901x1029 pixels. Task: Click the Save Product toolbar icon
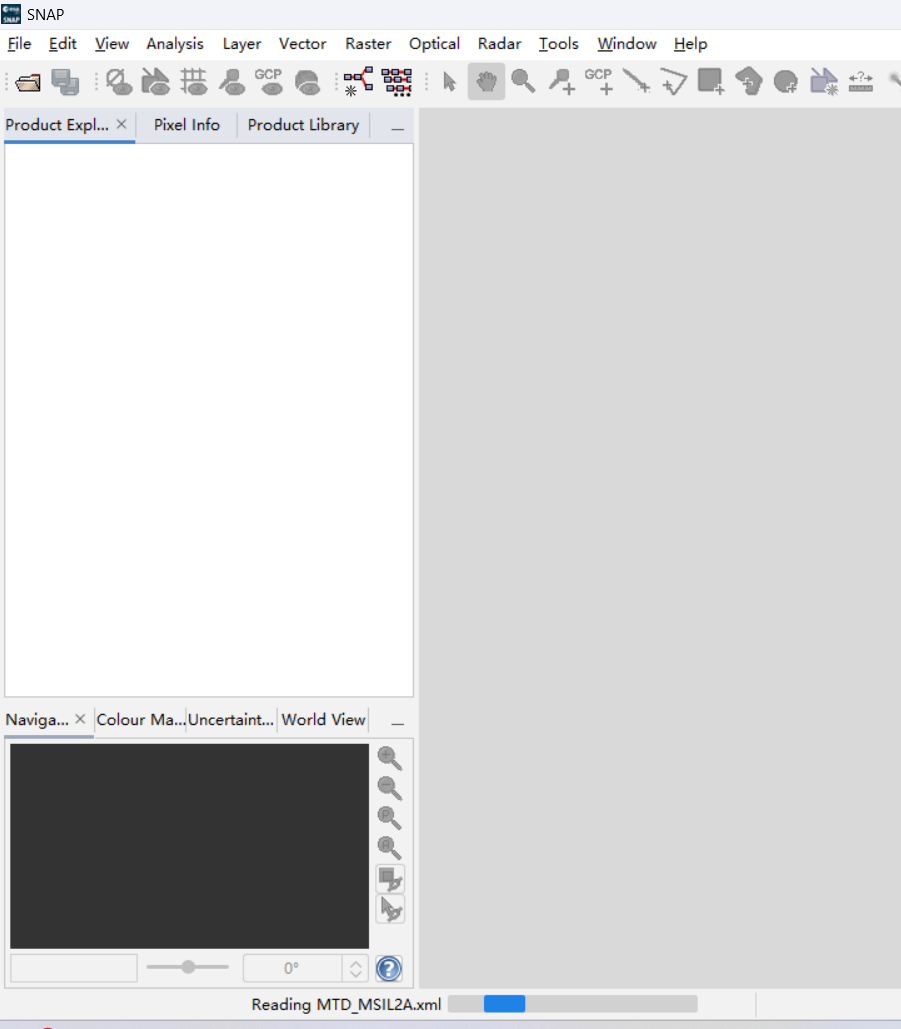[x=66, y=82]
